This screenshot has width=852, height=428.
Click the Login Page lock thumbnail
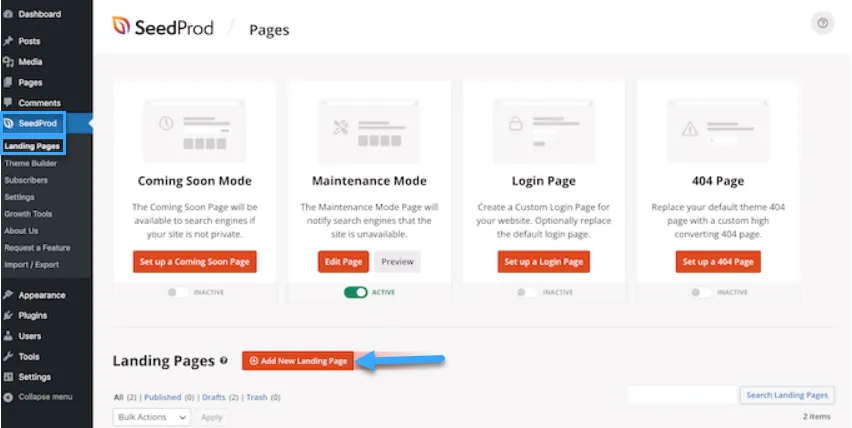pos(543,131)
